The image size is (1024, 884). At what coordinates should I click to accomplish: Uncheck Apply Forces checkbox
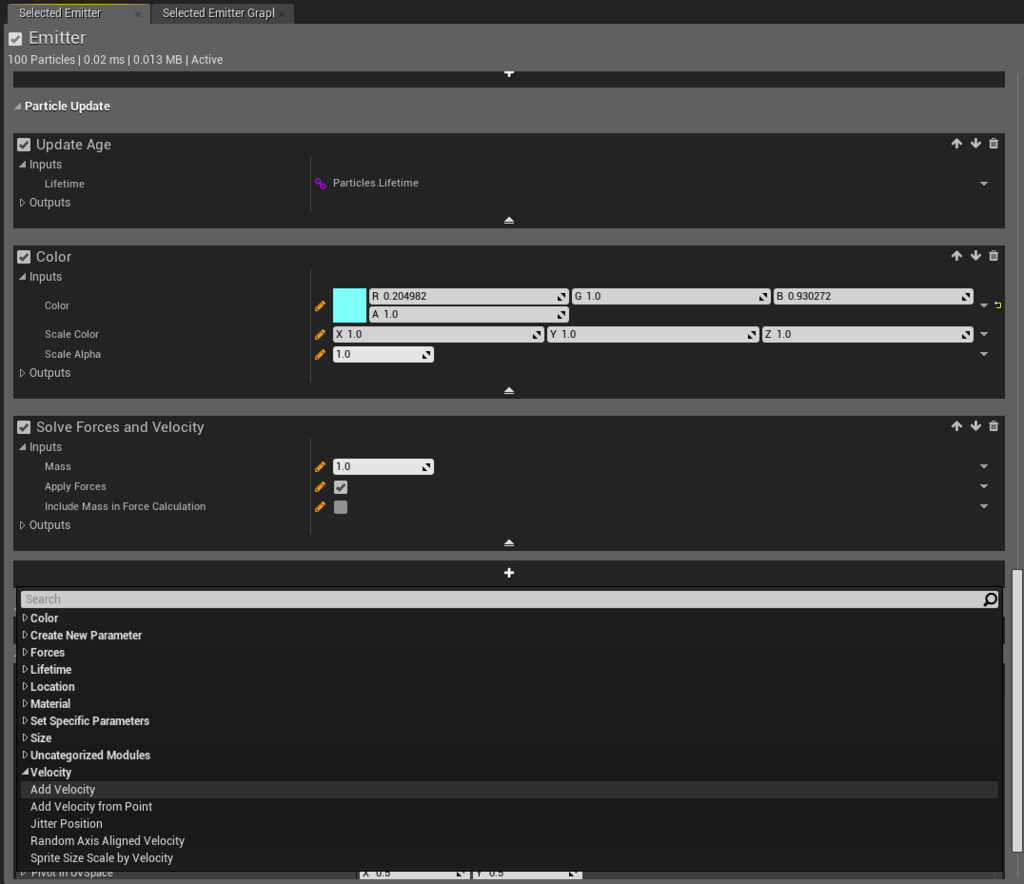(340, 487)
